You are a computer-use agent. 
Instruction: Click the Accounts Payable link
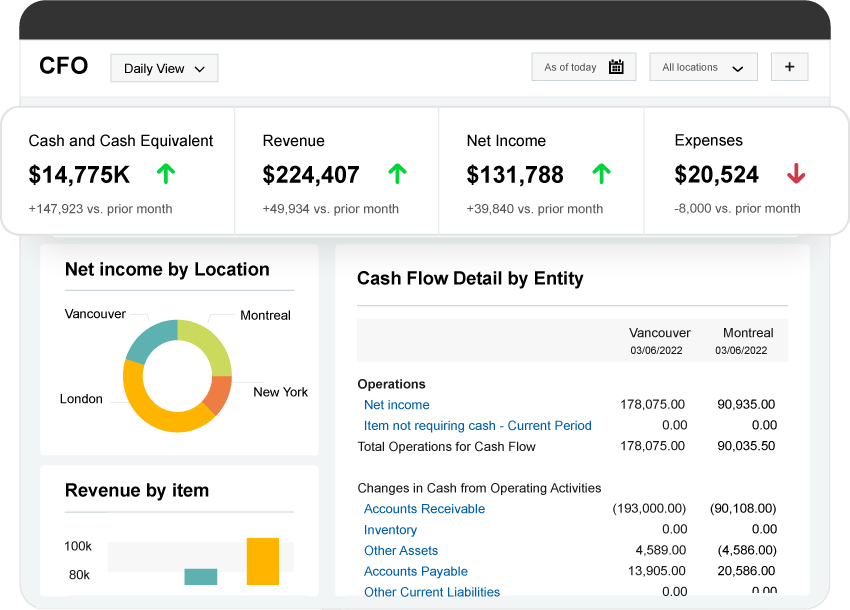point(416,571)
